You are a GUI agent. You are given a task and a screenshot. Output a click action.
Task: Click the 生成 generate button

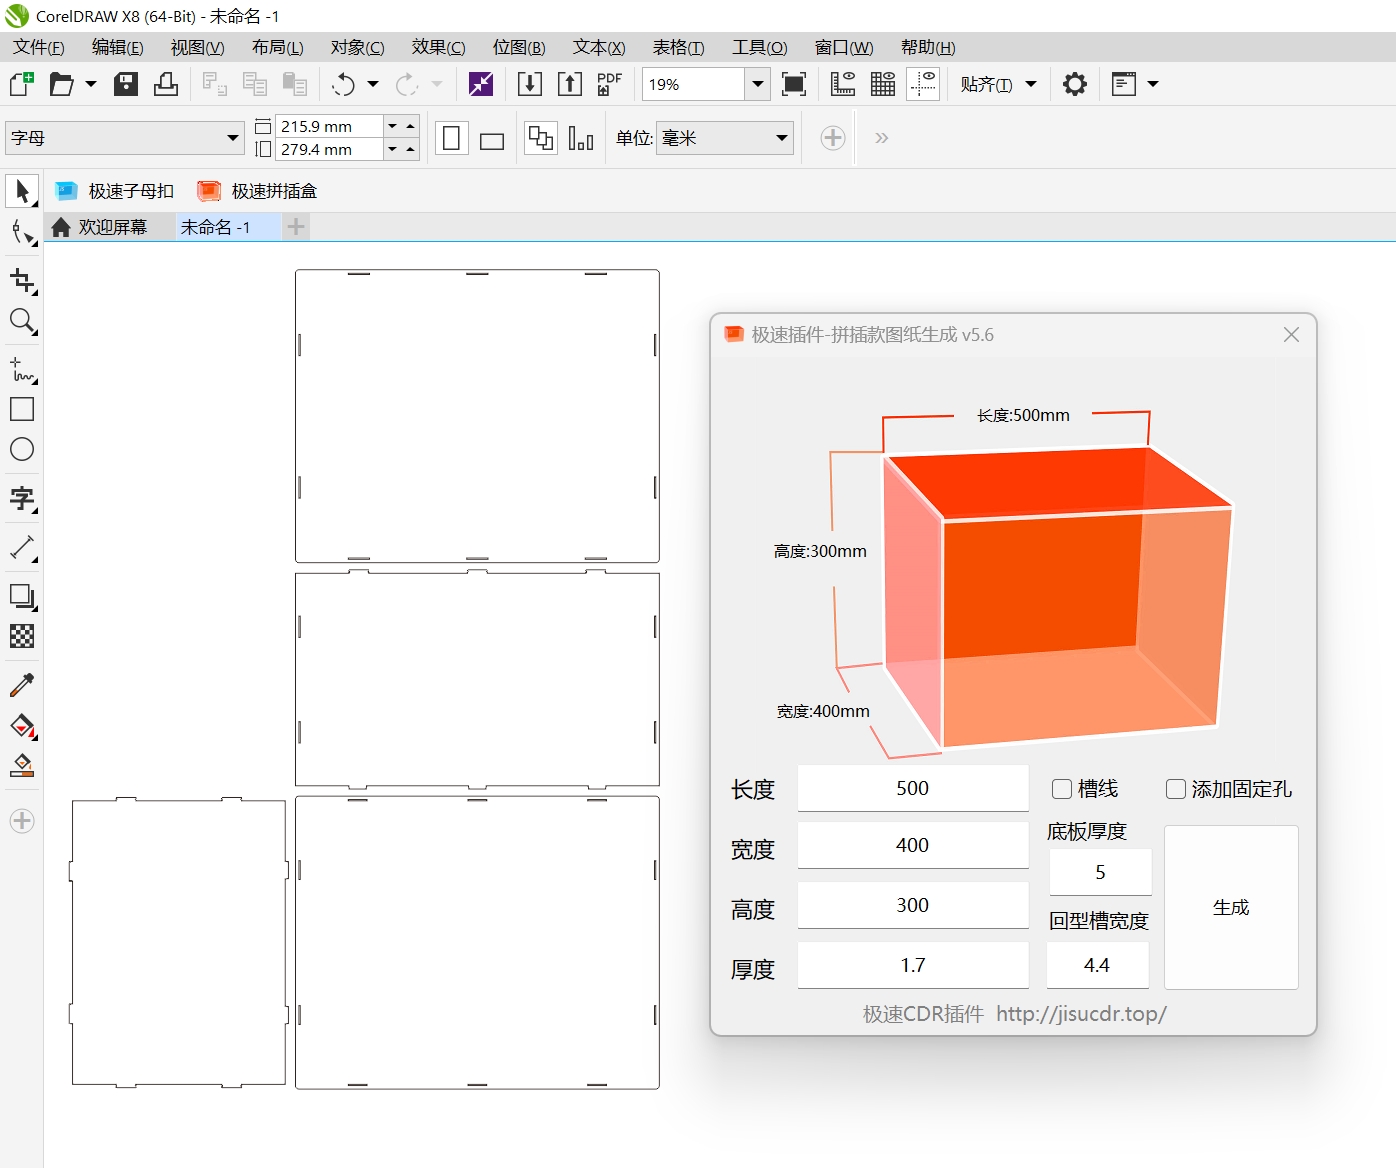point(1231,907)
